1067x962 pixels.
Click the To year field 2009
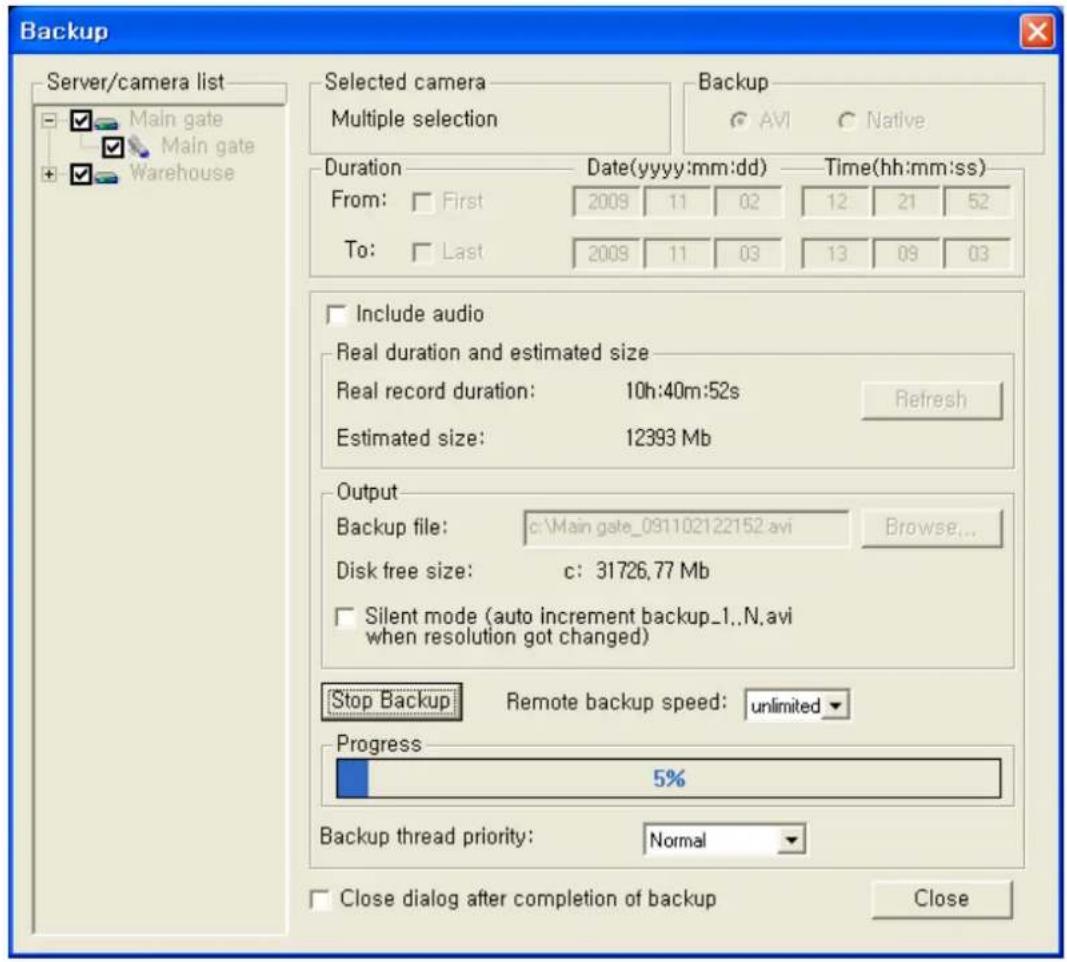[607, 254]
